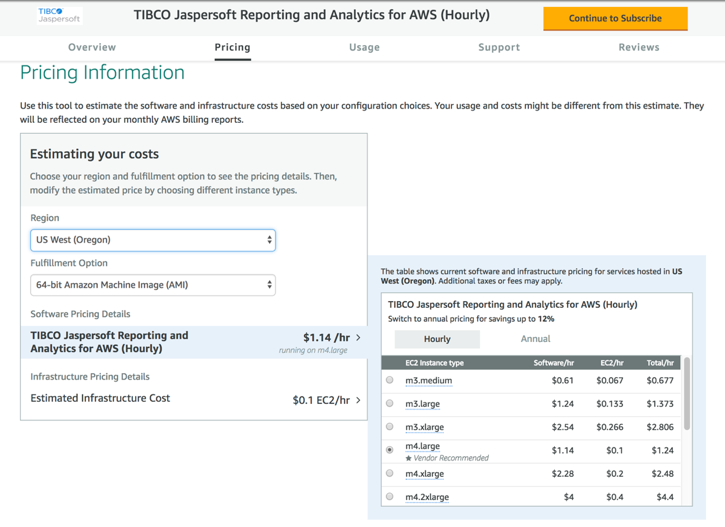Click the Software/hr column header
The image size is (725, 527).
553,363
